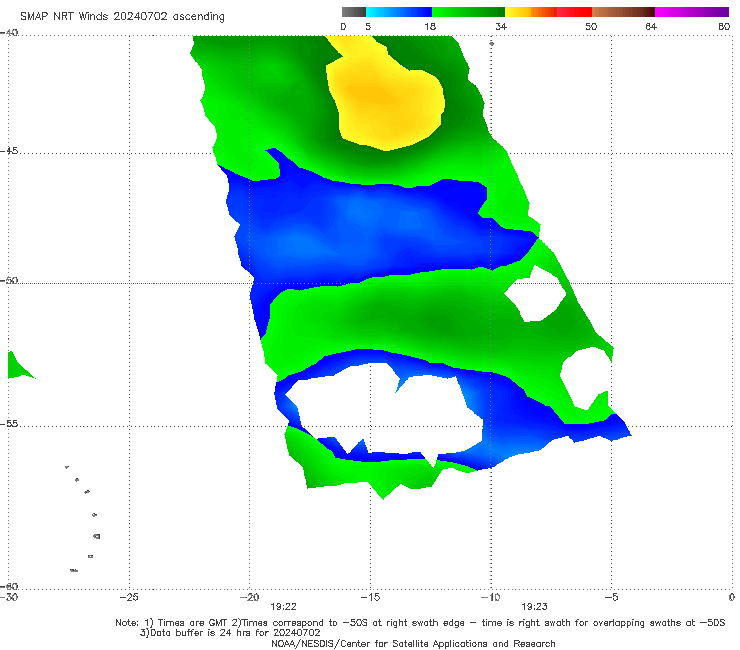Click the longitude label '-20'

pyautogui.click(x=250, y=597)
